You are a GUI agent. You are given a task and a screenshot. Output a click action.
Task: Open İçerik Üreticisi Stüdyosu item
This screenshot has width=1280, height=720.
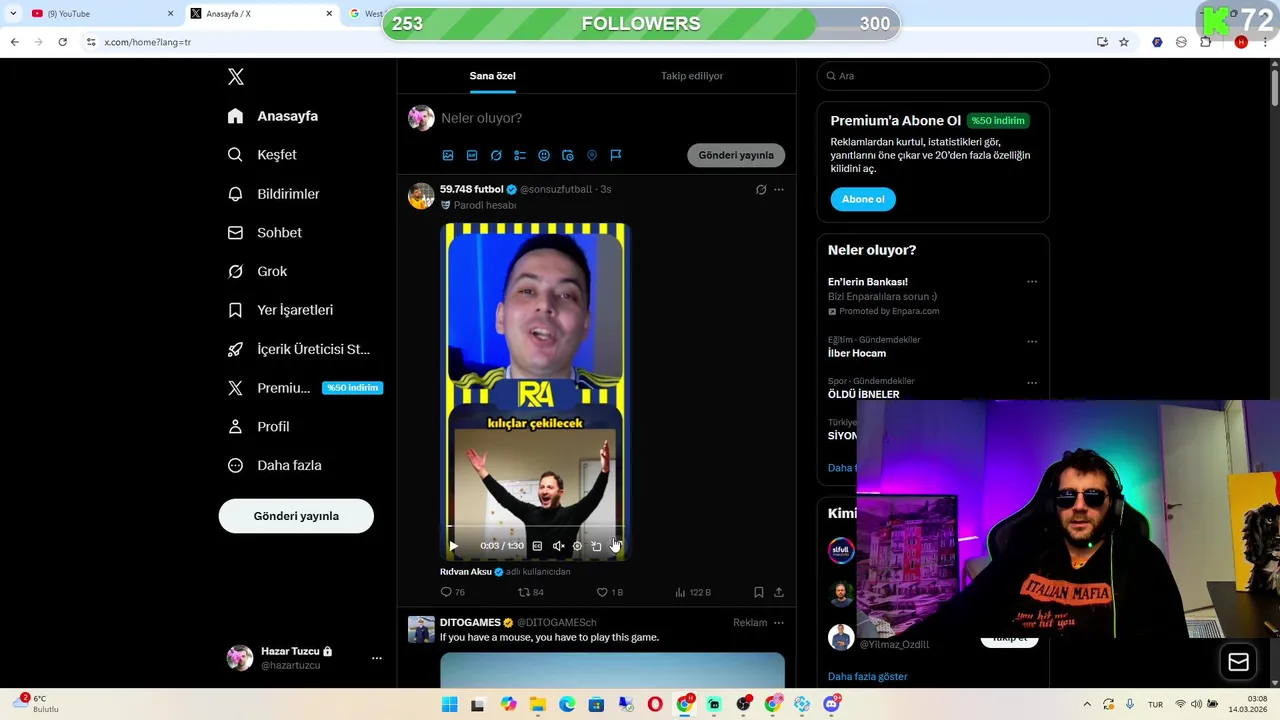coord(299,349)
